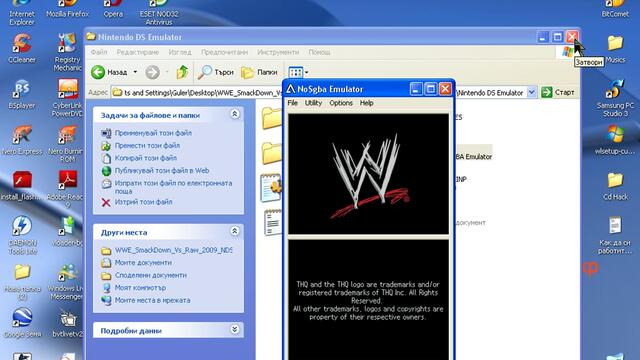Open the Изглед menu in Explorer window
Screen dimensions: 640x360
click(180, 52)
